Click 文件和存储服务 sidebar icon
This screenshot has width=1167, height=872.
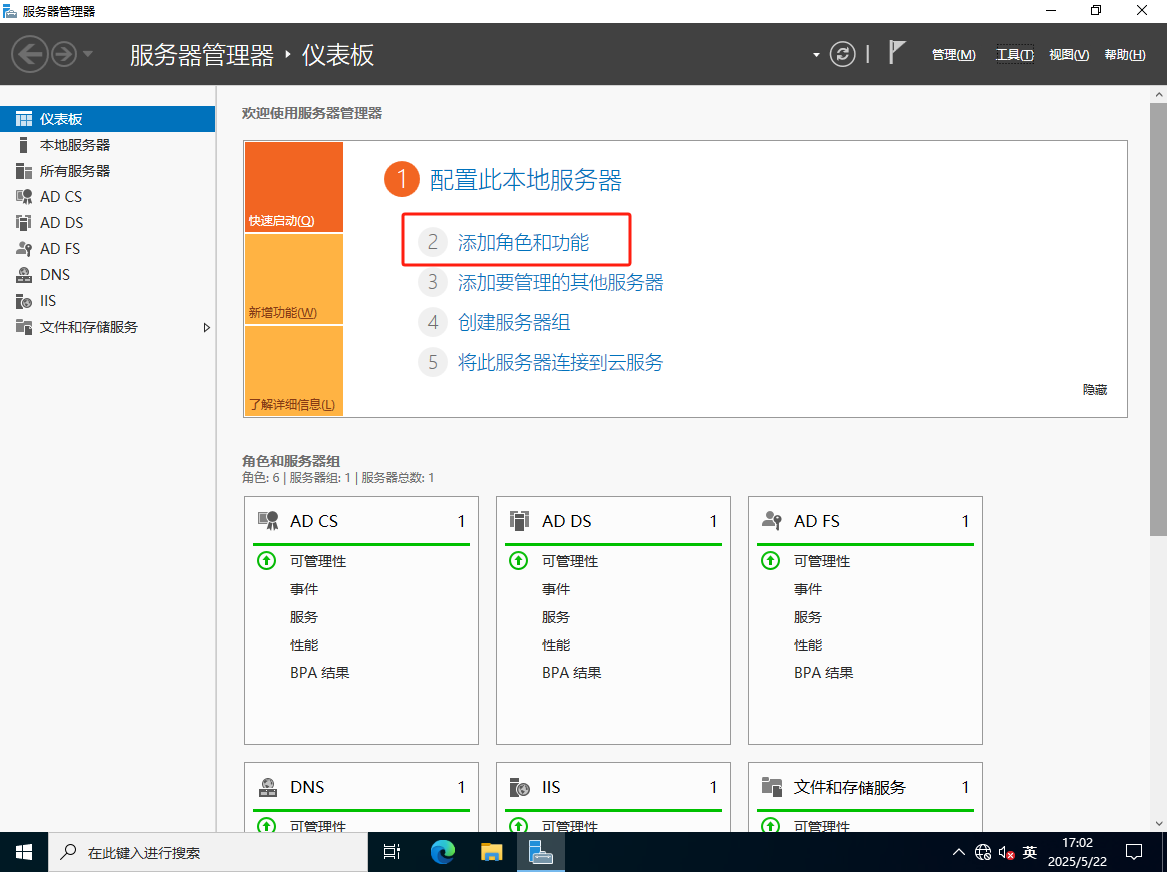[24, 327]
